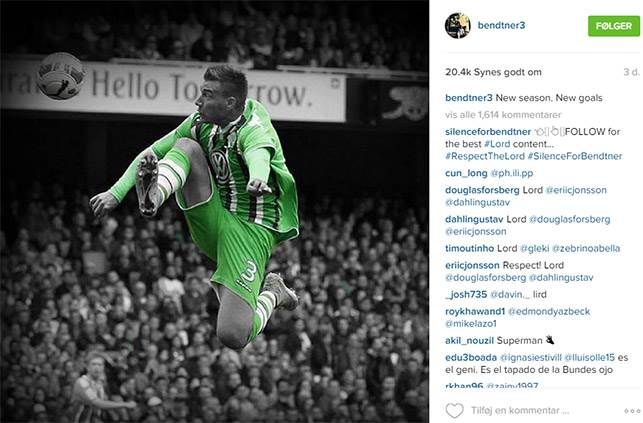Image resolution: width=643 pixels, height=423 pixels.
Task: Open the edu3boada commenter profile
Action: [471, 357]
